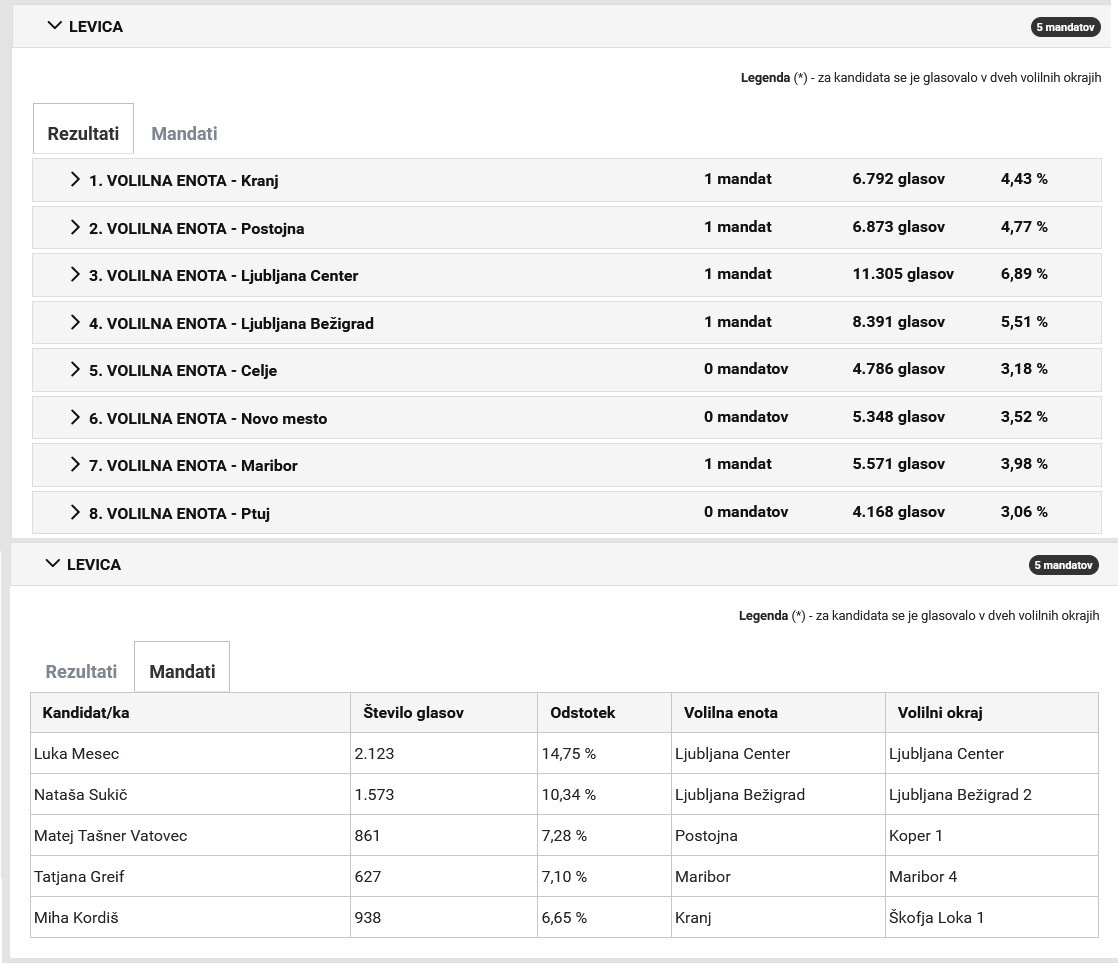1118x978 pixels.
Task: Click the 2.123 votes cell
Action: pos(443,753)
